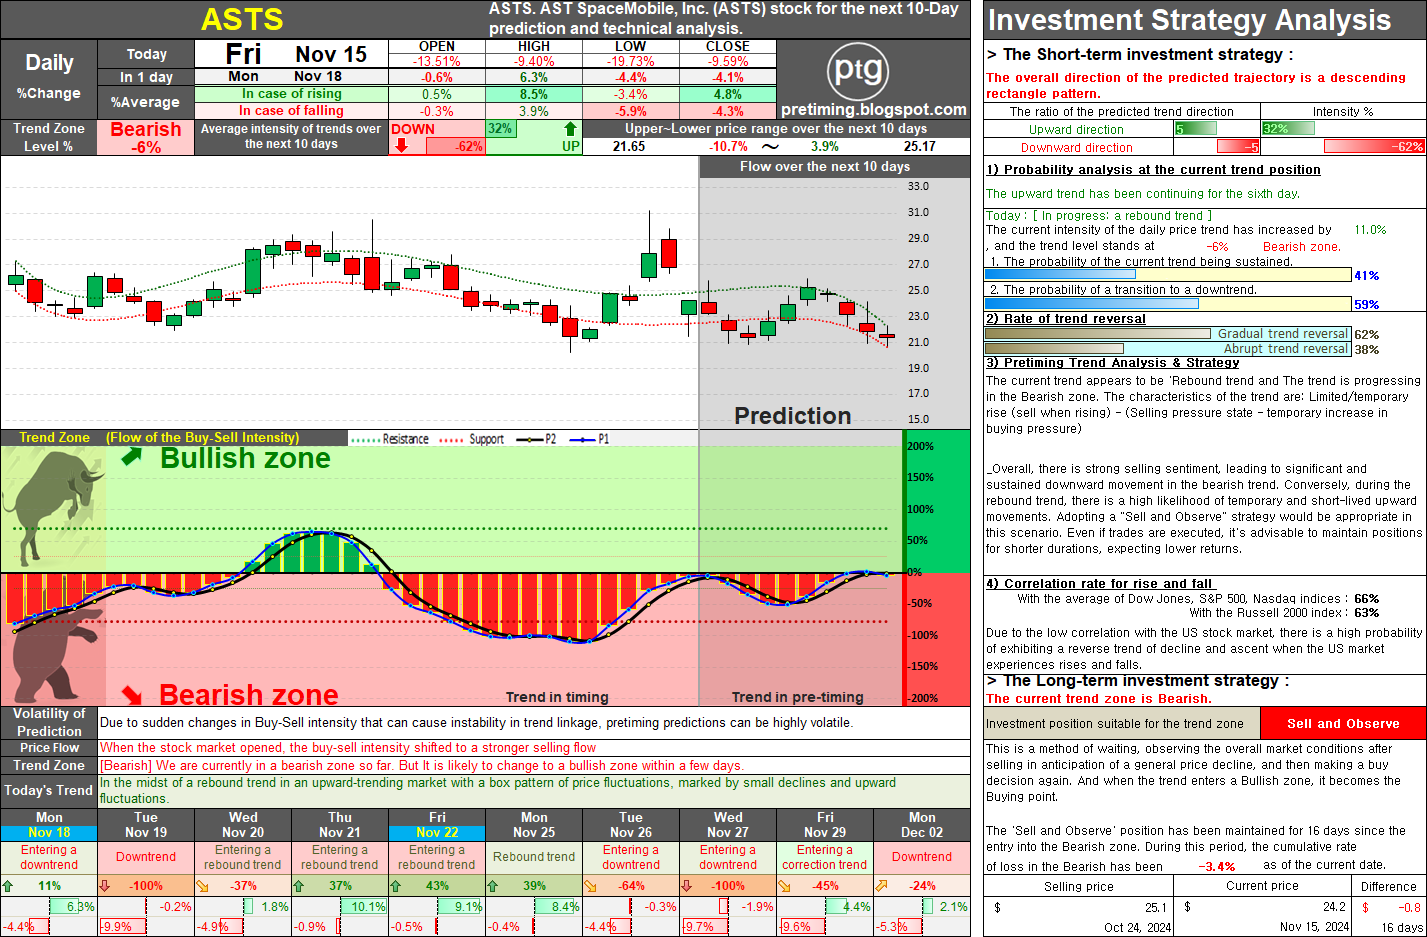1427x937 pixels.
Task: Click the red down arrow for Tue Nov 19
Action: coord(104,886)
